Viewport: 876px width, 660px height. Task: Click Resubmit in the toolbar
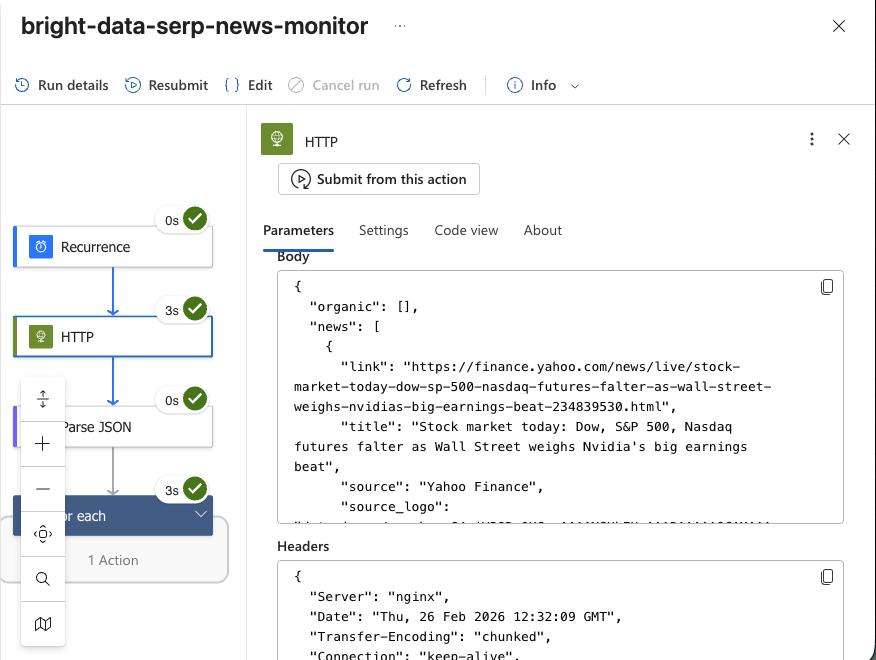166,85
